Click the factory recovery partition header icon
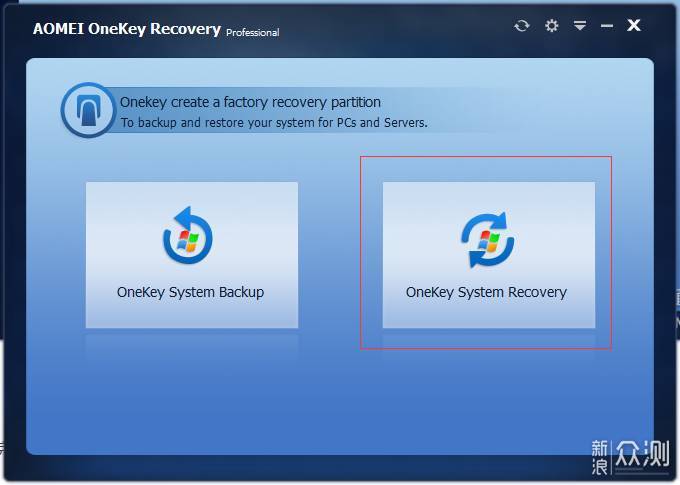680x485 pixels. [x=88, y=111]
